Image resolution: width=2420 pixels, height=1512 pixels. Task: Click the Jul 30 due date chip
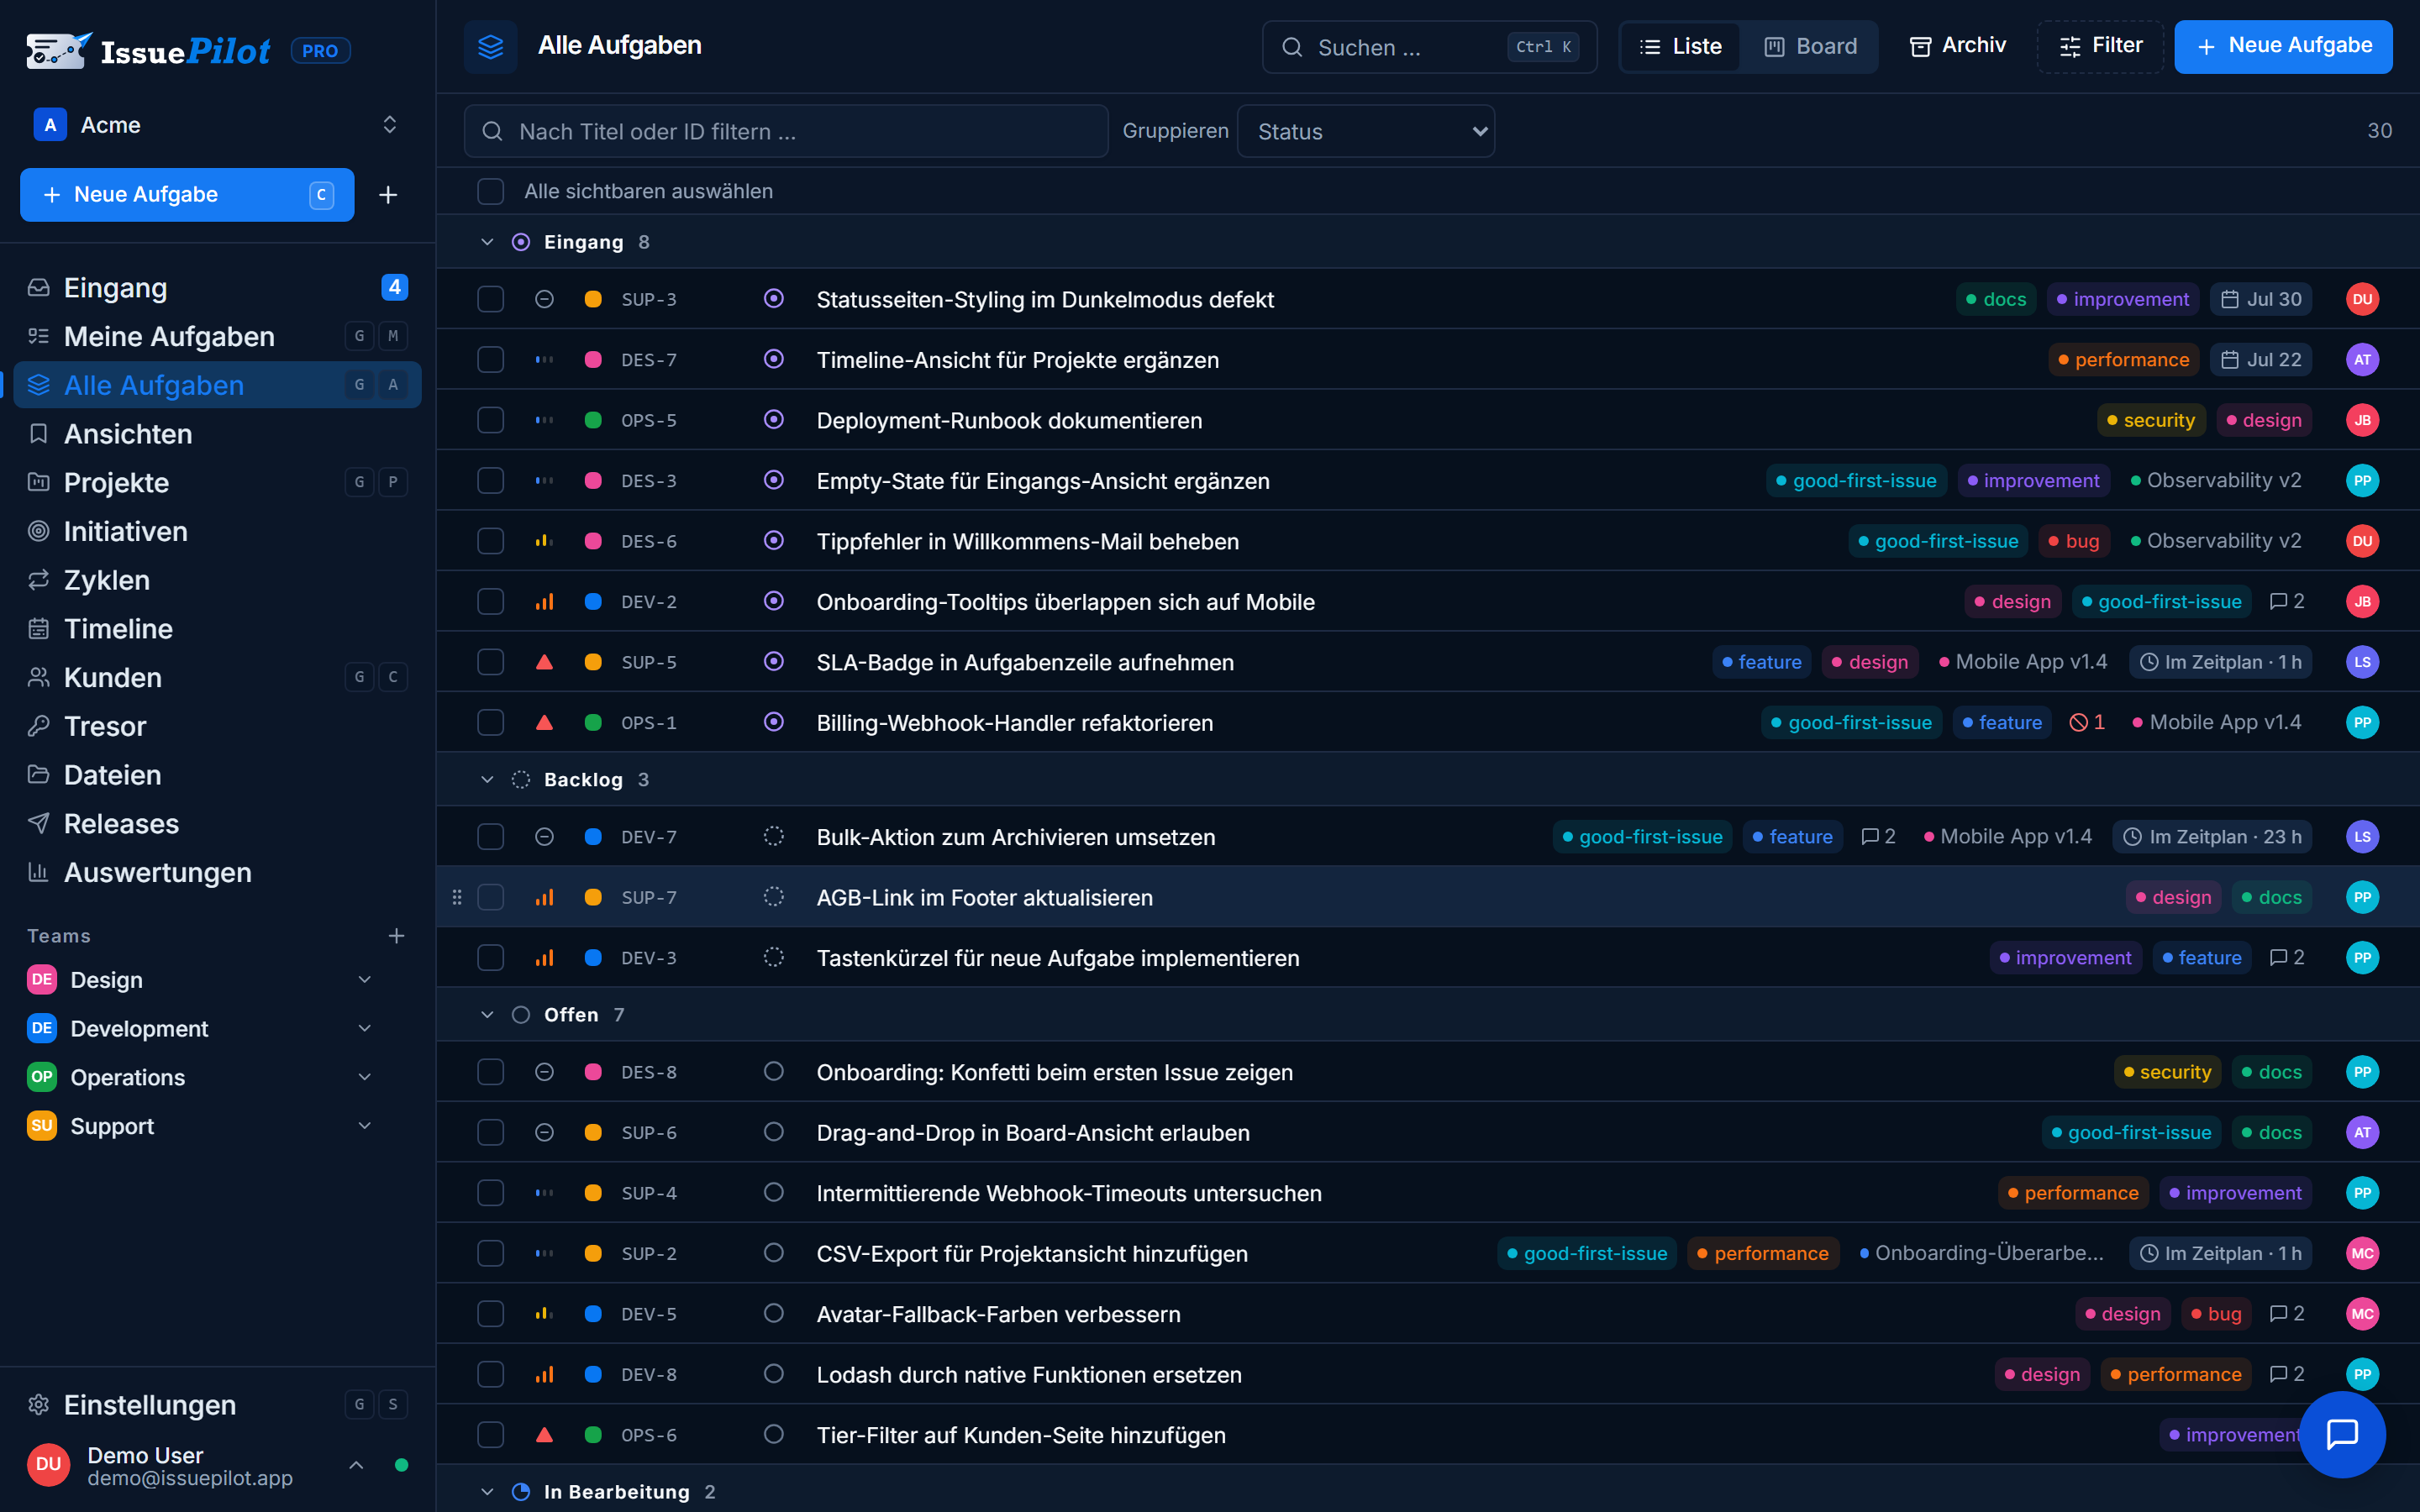[2261, 299]
